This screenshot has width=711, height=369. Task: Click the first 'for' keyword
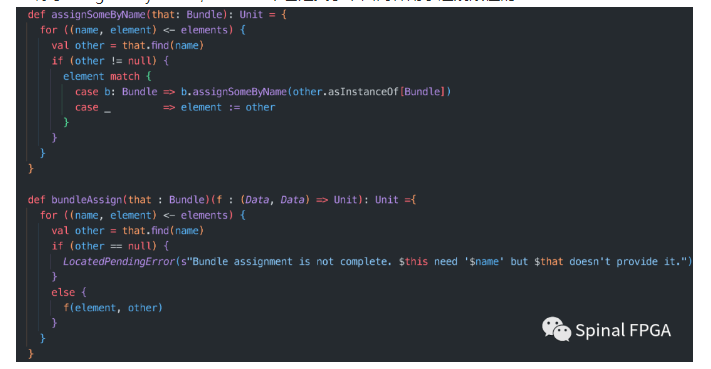click(49, 30)
